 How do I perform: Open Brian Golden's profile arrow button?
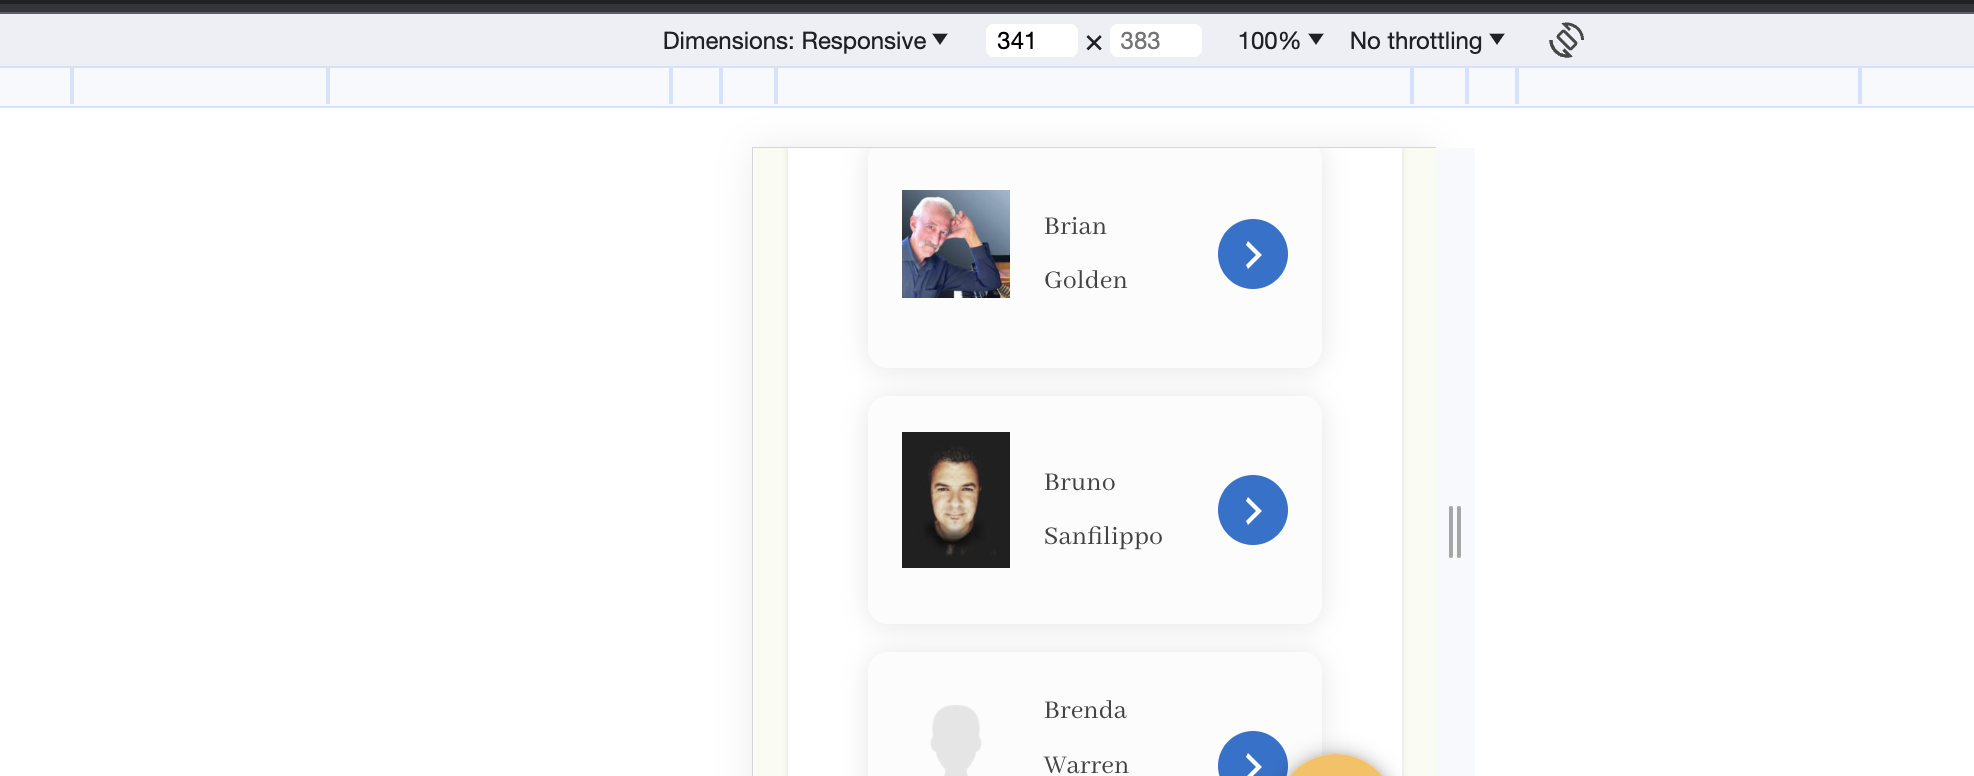click(1252, 254)
